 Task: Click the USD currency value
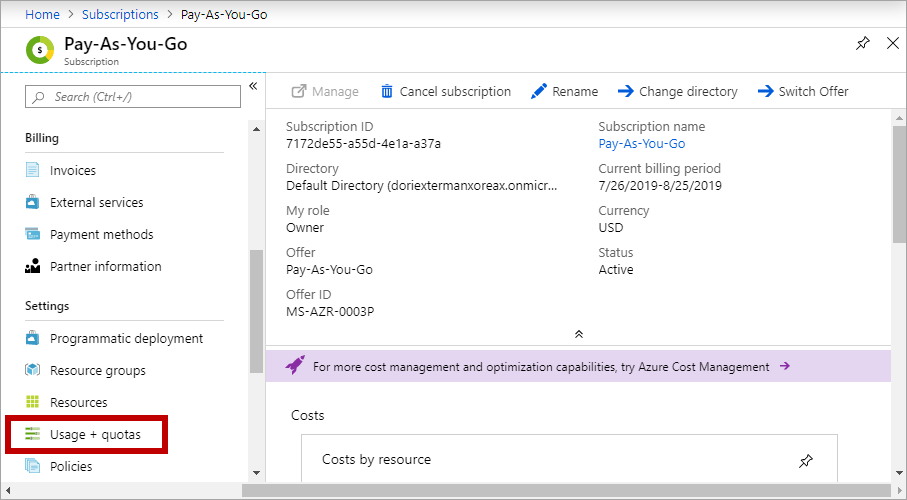pos(611,227)
